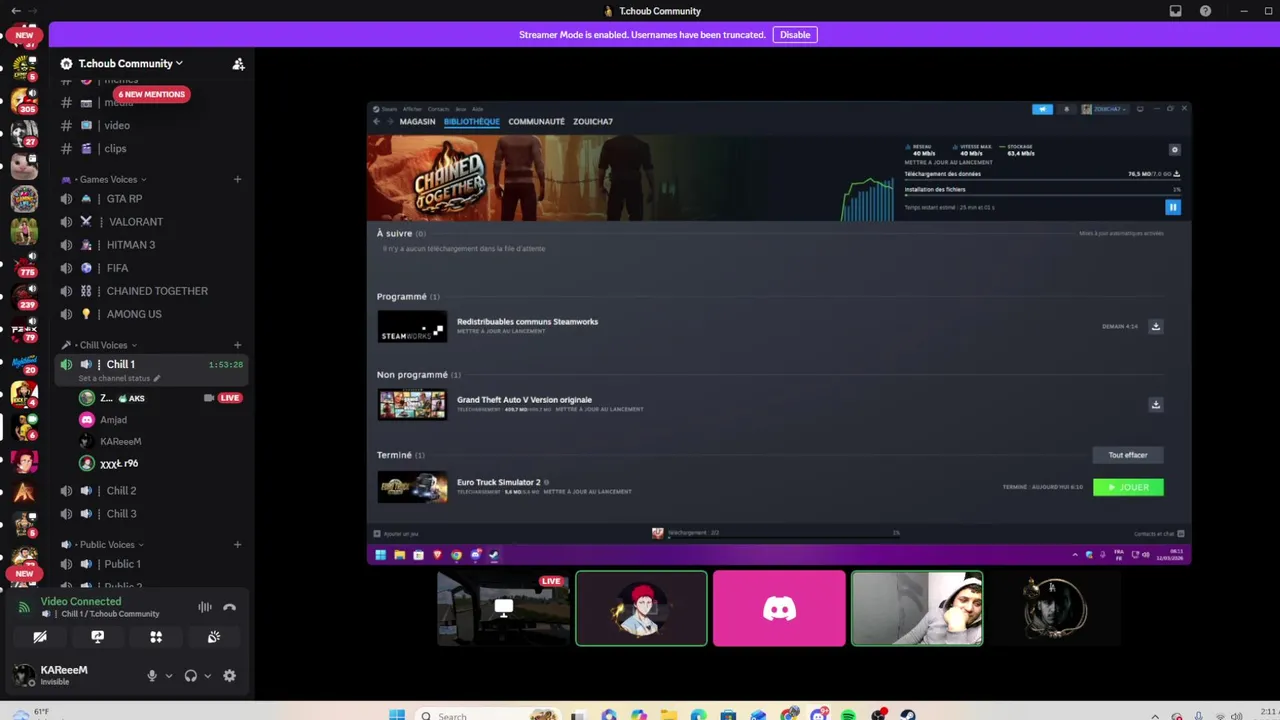Join Chill 2 voice channel
Viewport: 1280px width, 720px height.
tap(152, 490)
